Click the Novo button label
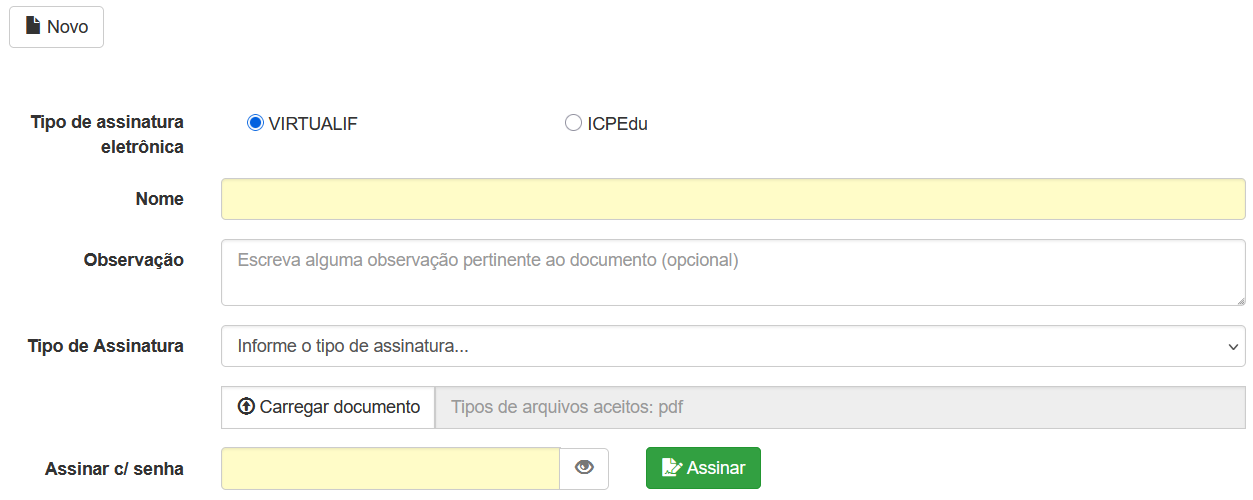 [68, 27]
